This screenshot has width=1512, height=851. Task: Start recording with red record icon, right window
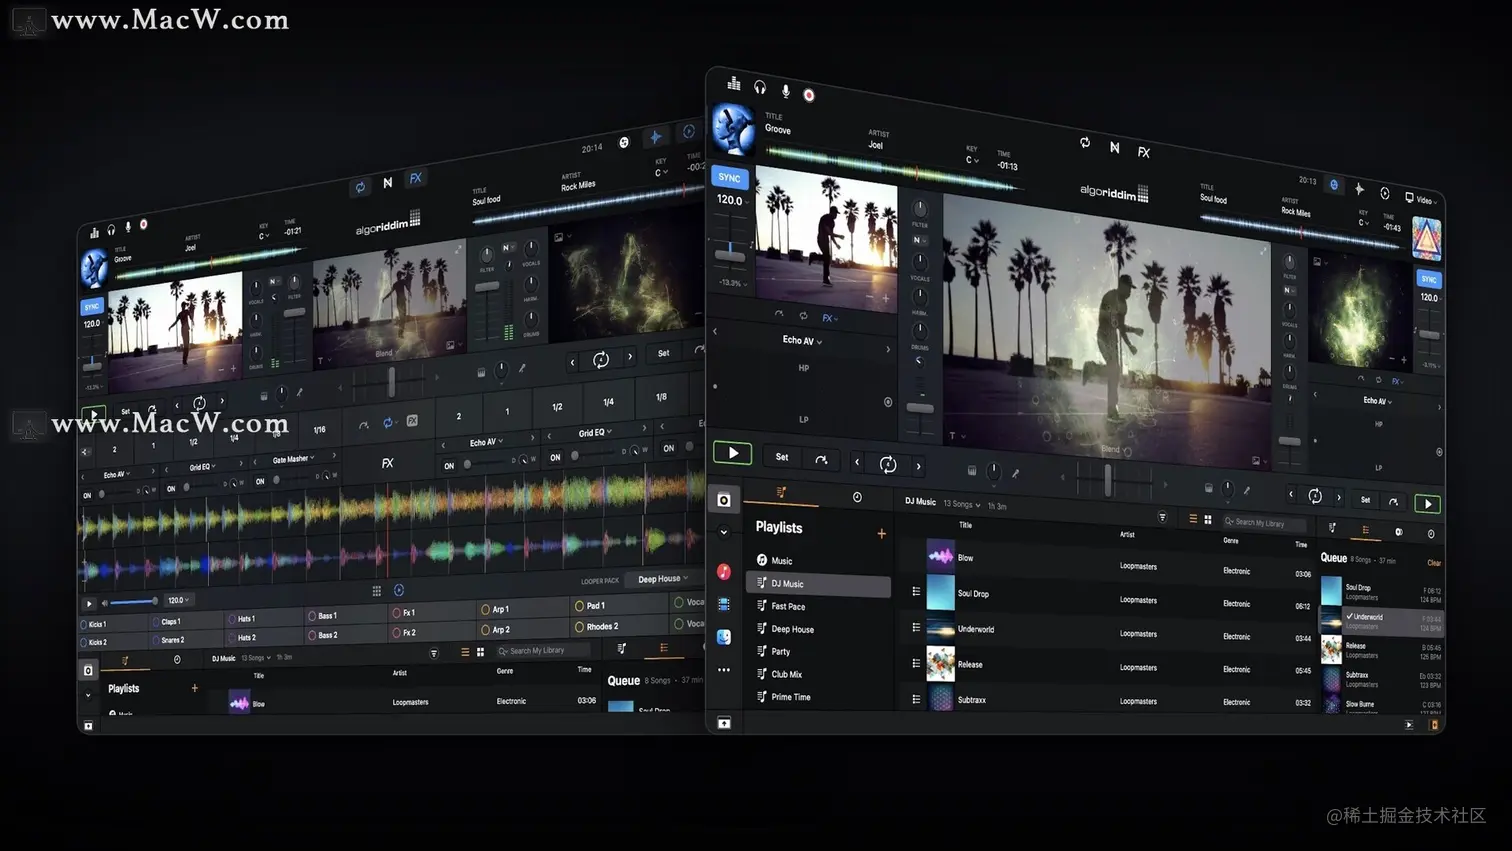click(x=809, y=95)
